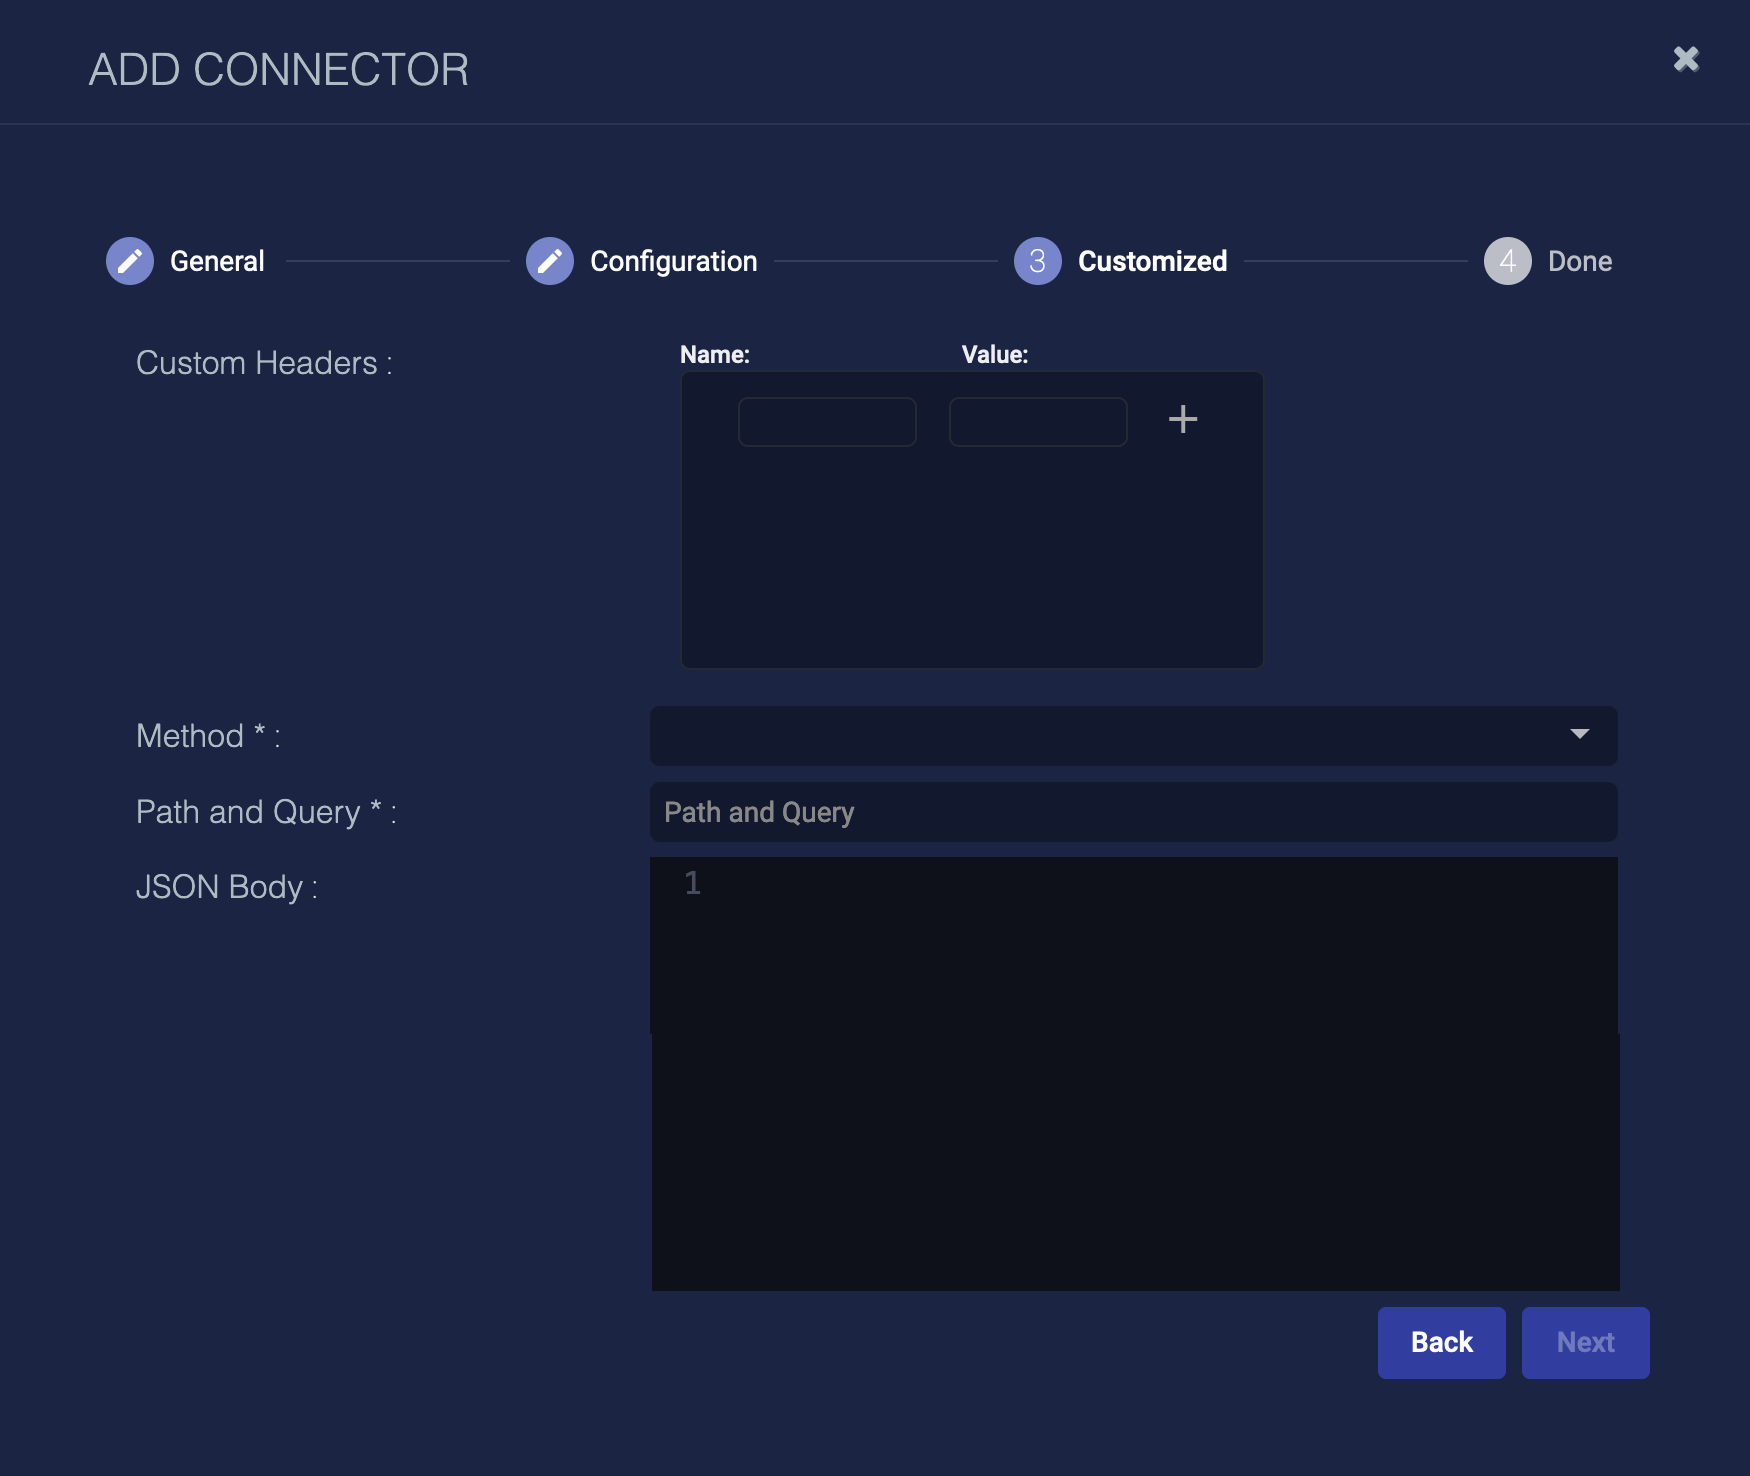Close the Add Connector dialog
The height and width of the screenshot is (1476, 1750).
tap(1686, 59)
